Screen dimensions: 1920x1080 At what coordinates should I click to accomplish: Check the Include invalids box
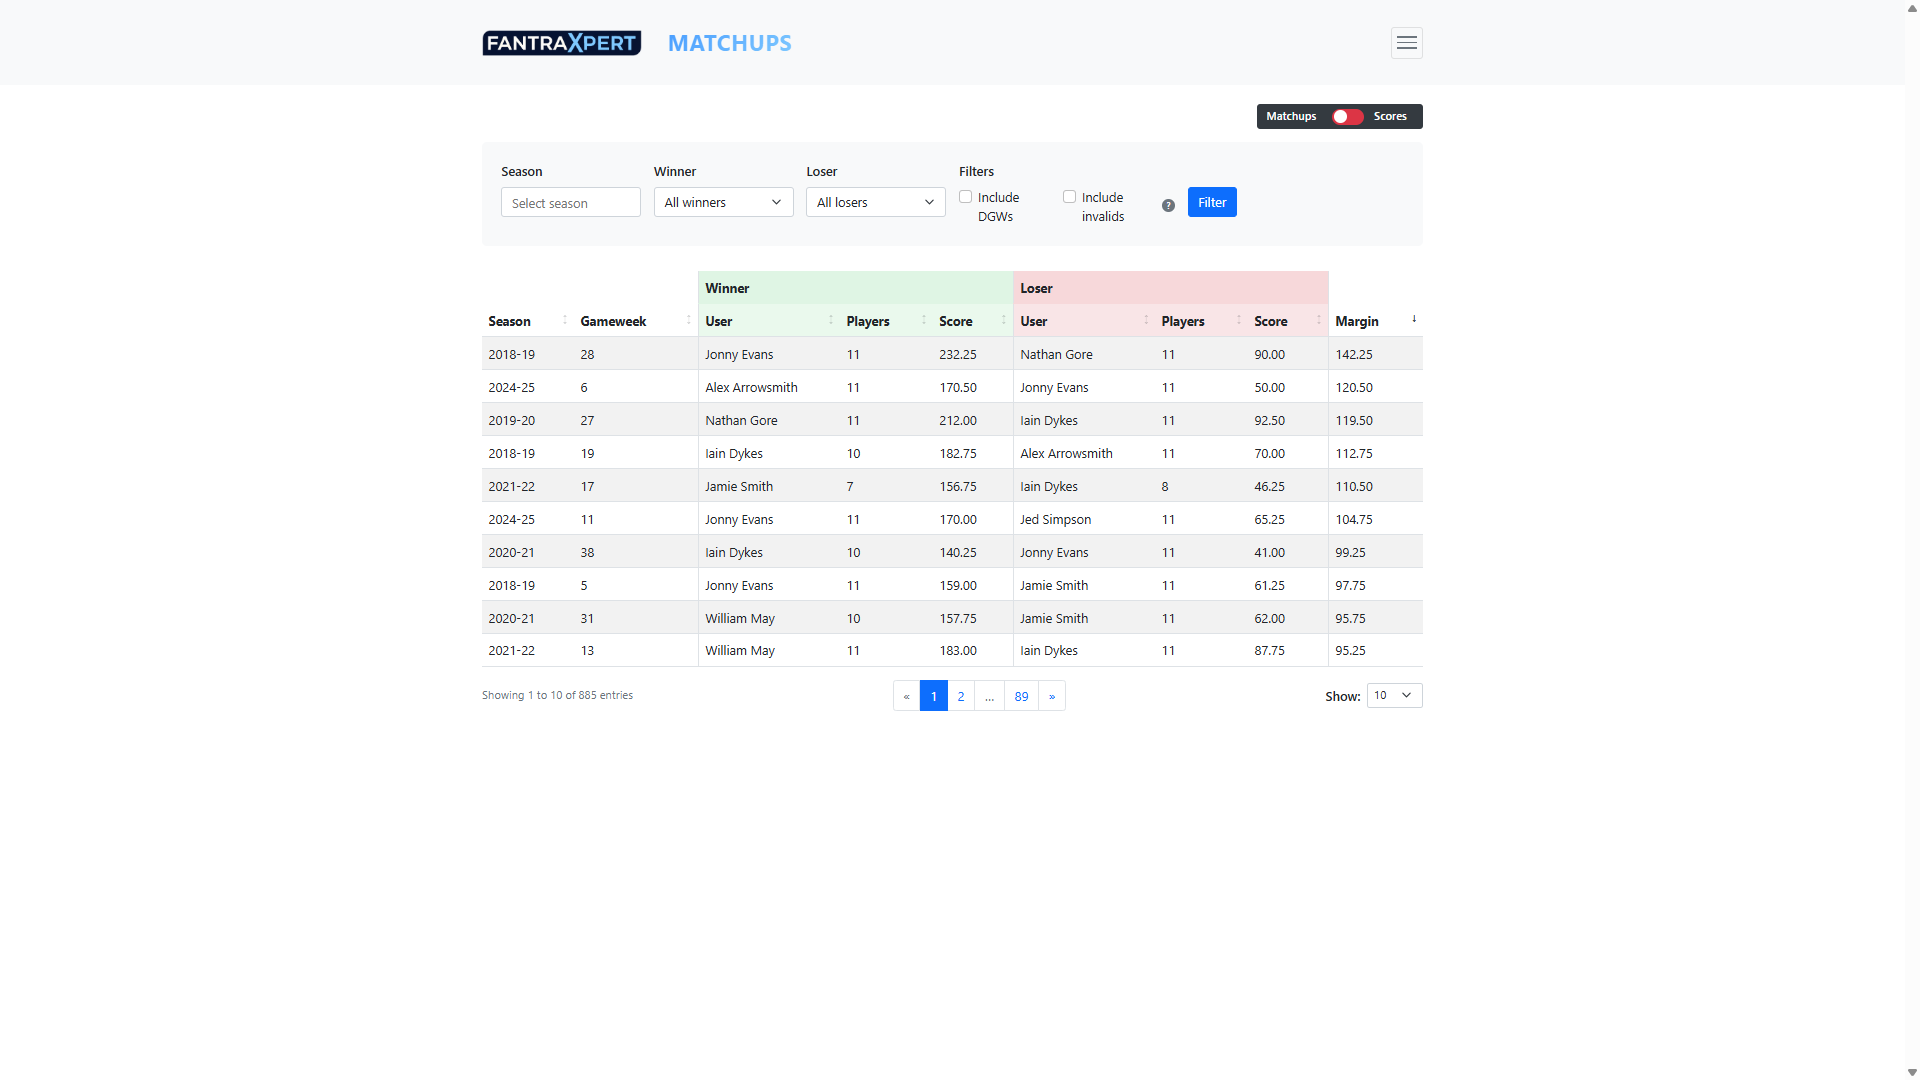[1069, 197]
